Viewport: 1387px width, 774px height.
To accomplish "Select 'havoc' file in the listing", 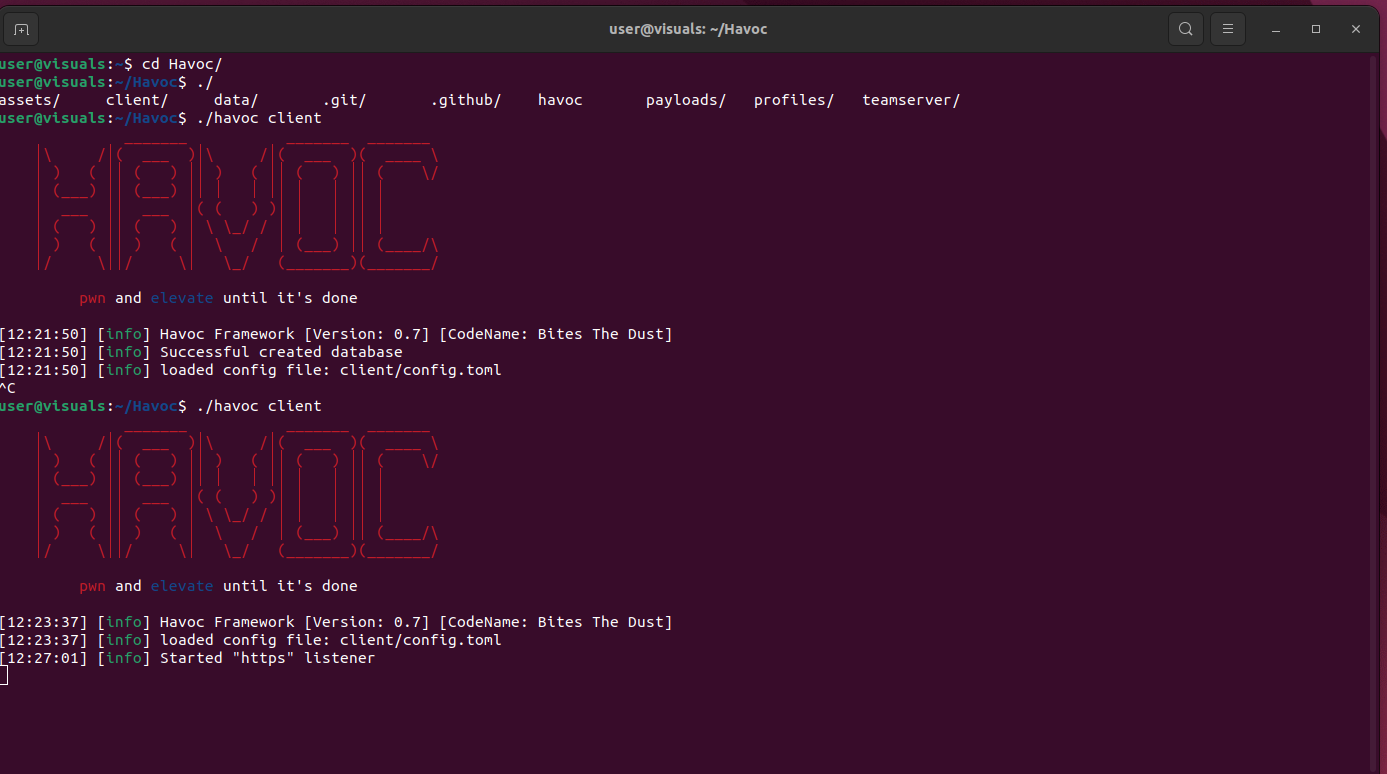I will coord(560,100).
